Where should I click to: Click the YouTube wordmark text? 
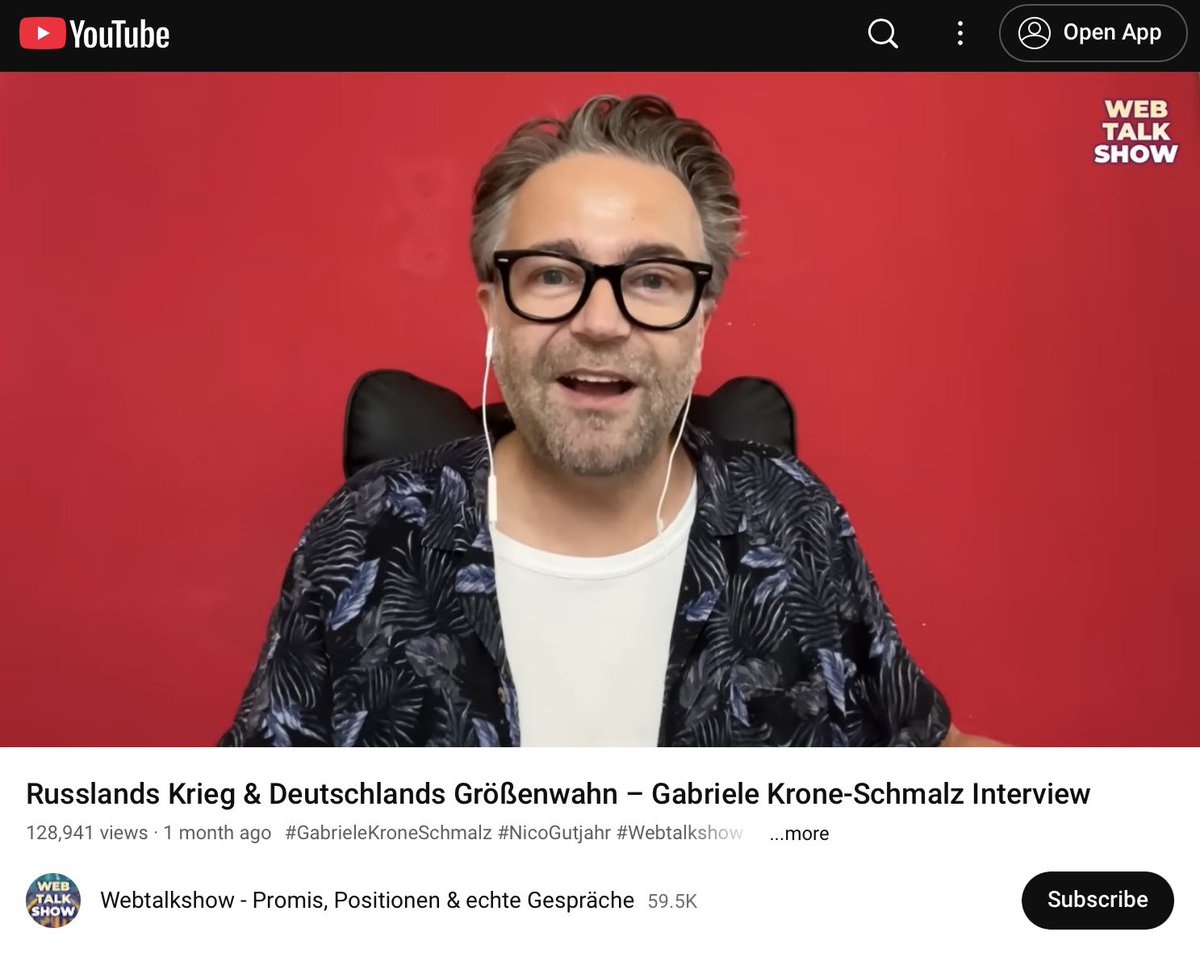pyautogui.click(x=120, y=34)
